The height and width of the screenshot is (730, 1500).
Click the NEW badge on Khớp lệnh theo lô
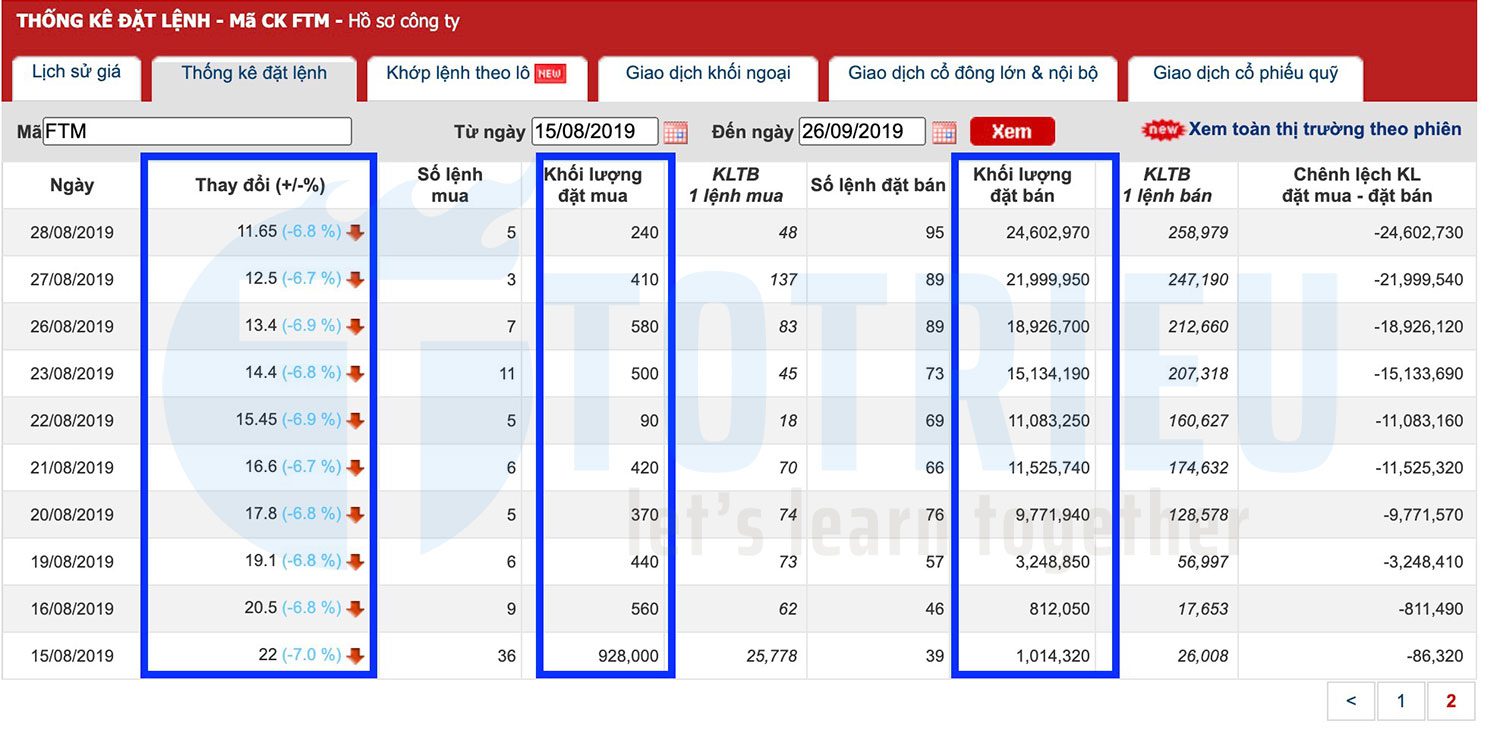(x=550, y=73)
